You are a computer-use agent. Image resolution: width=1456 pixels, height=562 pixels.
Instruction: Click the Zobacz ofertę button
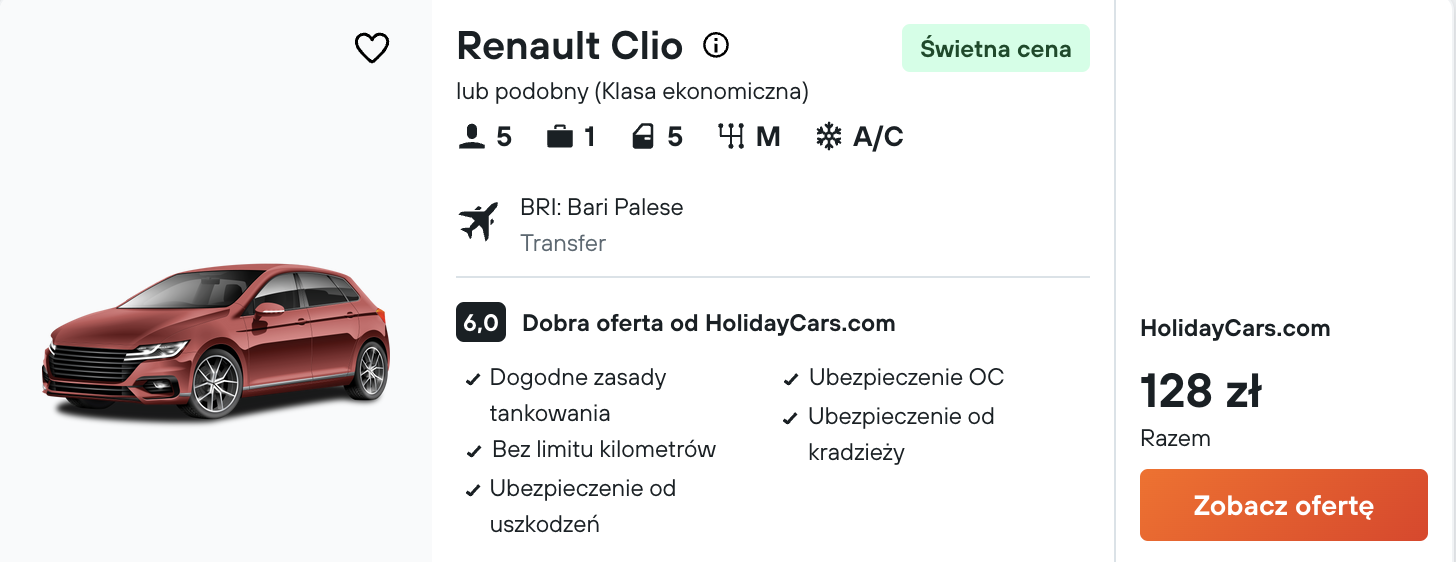coord(1284,505)
